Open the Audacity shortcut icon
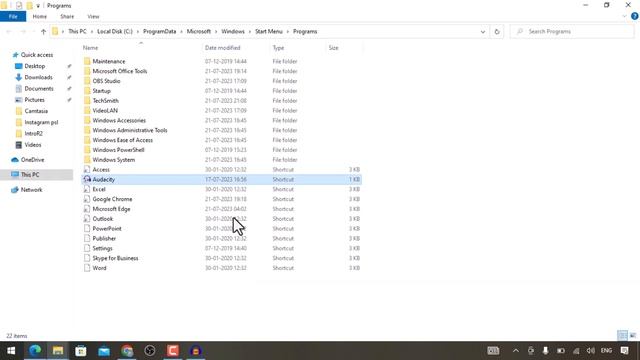Viewport: 640px width, 360px height. 87,179
